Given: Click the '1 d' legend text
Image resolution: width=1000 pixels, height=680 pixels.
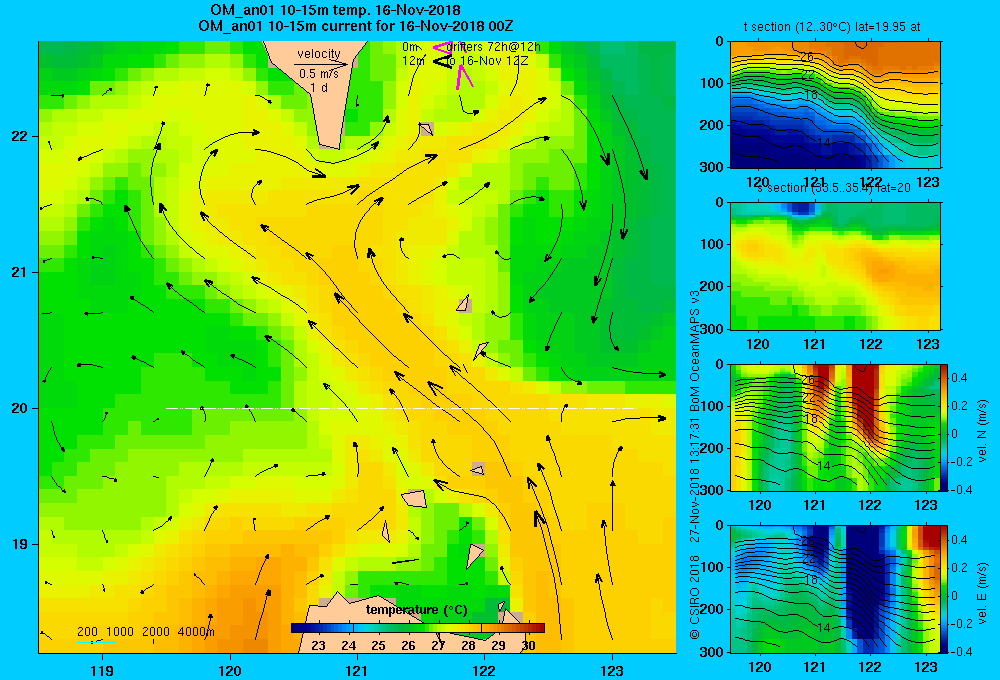Looking at the screenshot, I should (319, 87).
